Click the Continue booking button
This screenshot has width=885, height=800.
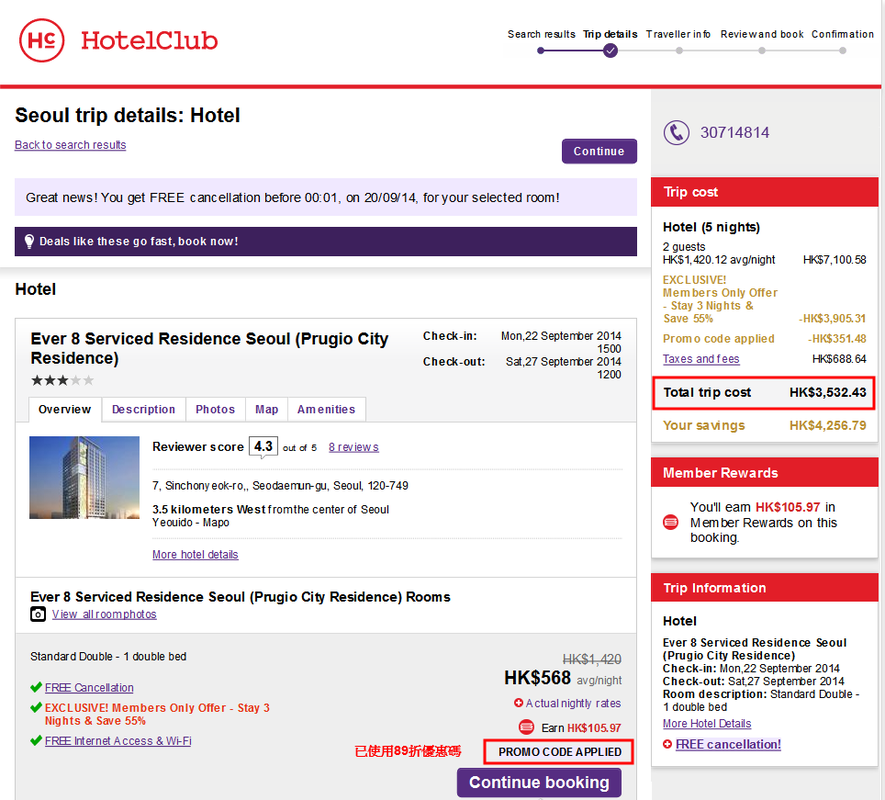[x=539, y=782]
